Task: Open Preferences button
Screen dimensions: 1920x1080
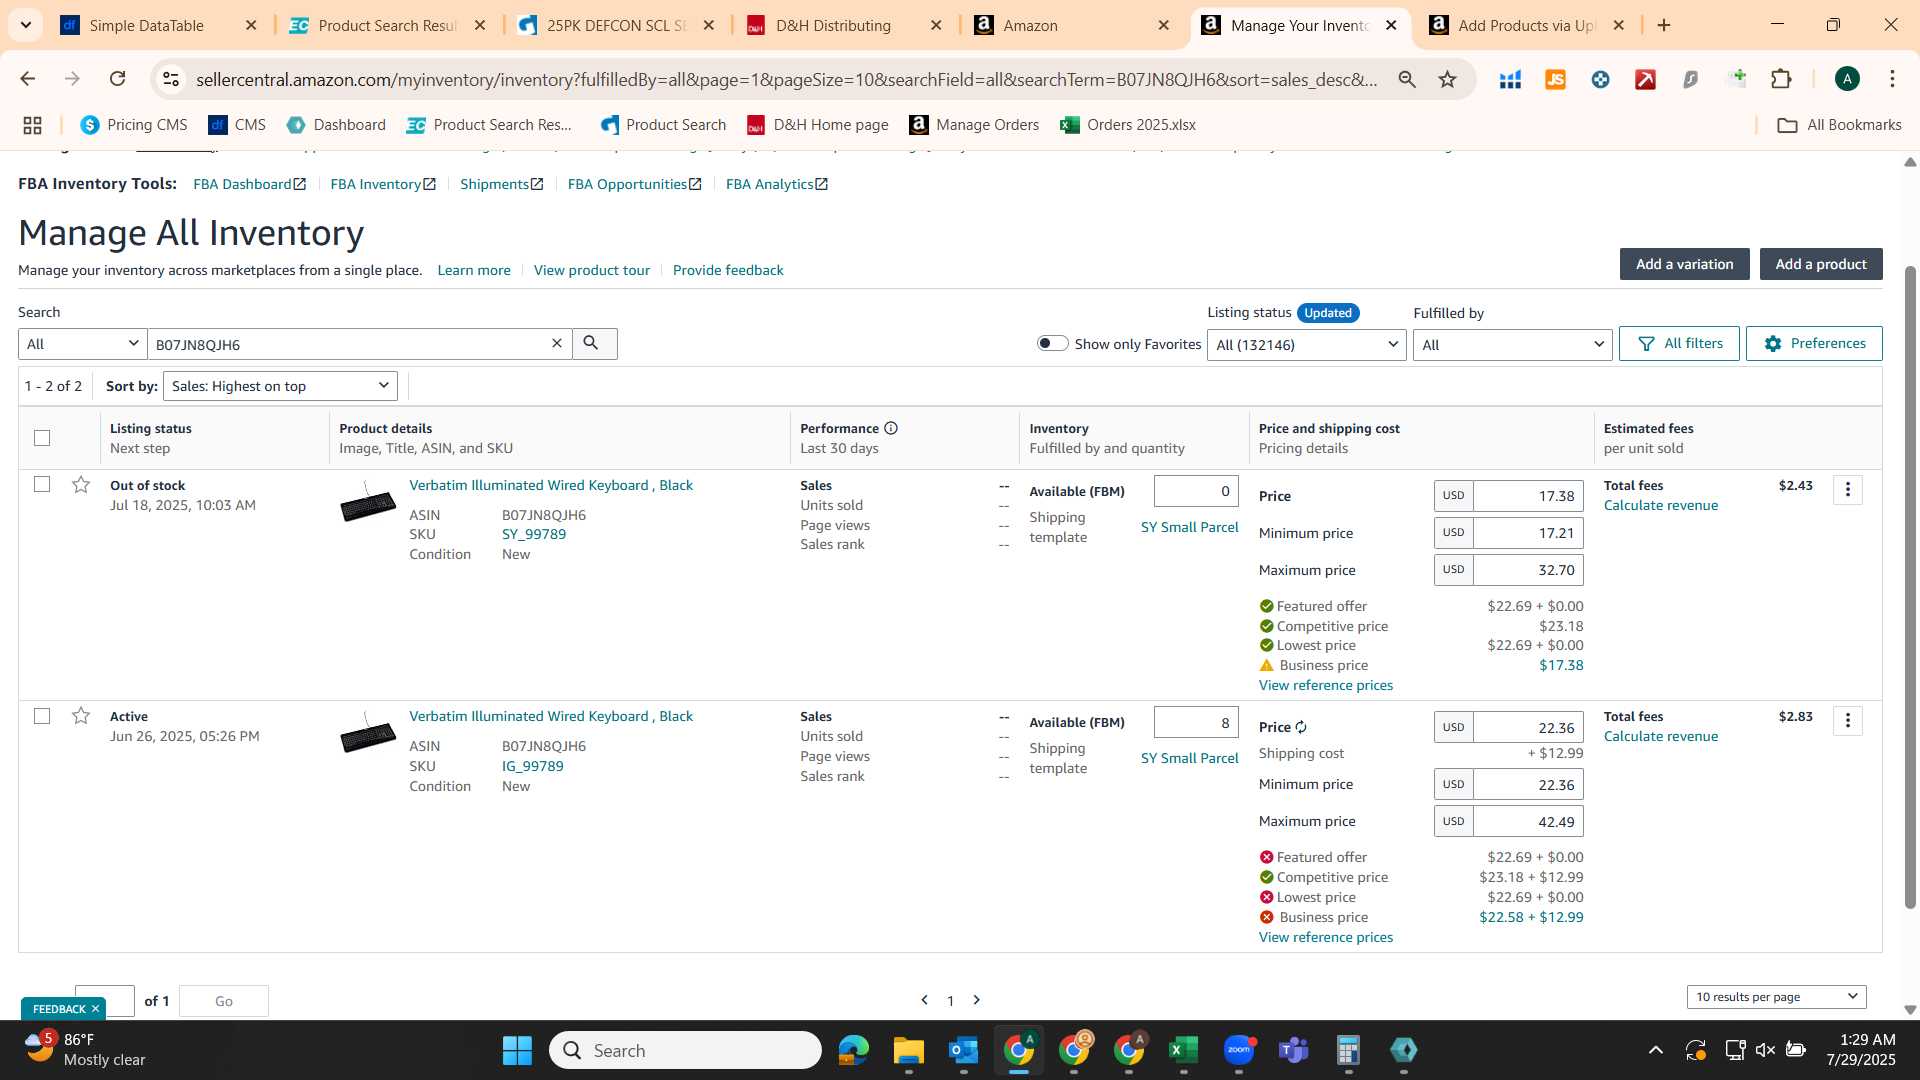Action: coord(1814,343)
